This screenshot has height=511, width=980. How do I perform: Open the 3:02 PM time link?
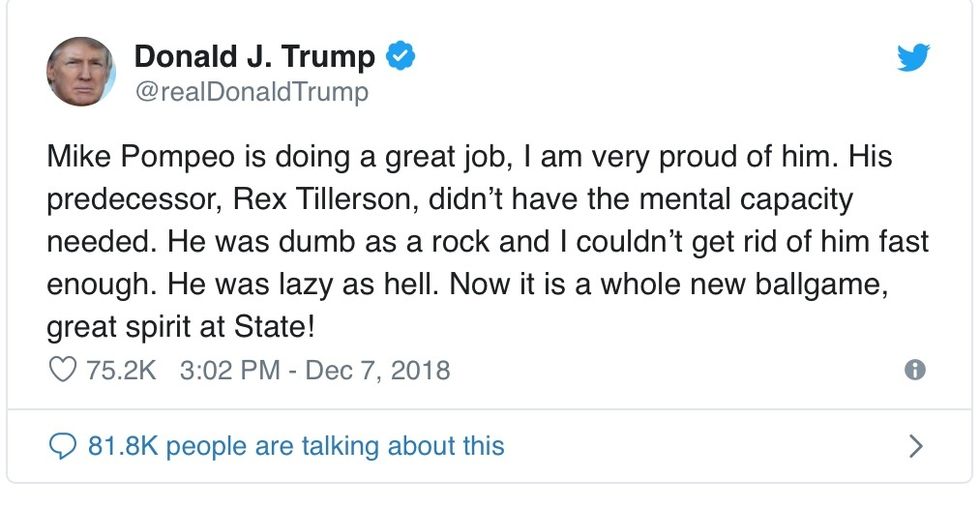229,370
